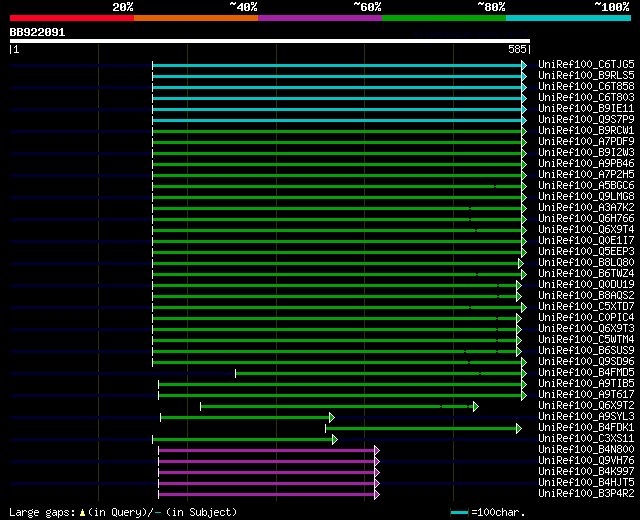Select the UniRef100_A7P2H5 label
The image size is (640, 520).
click(x=586, y=175)
